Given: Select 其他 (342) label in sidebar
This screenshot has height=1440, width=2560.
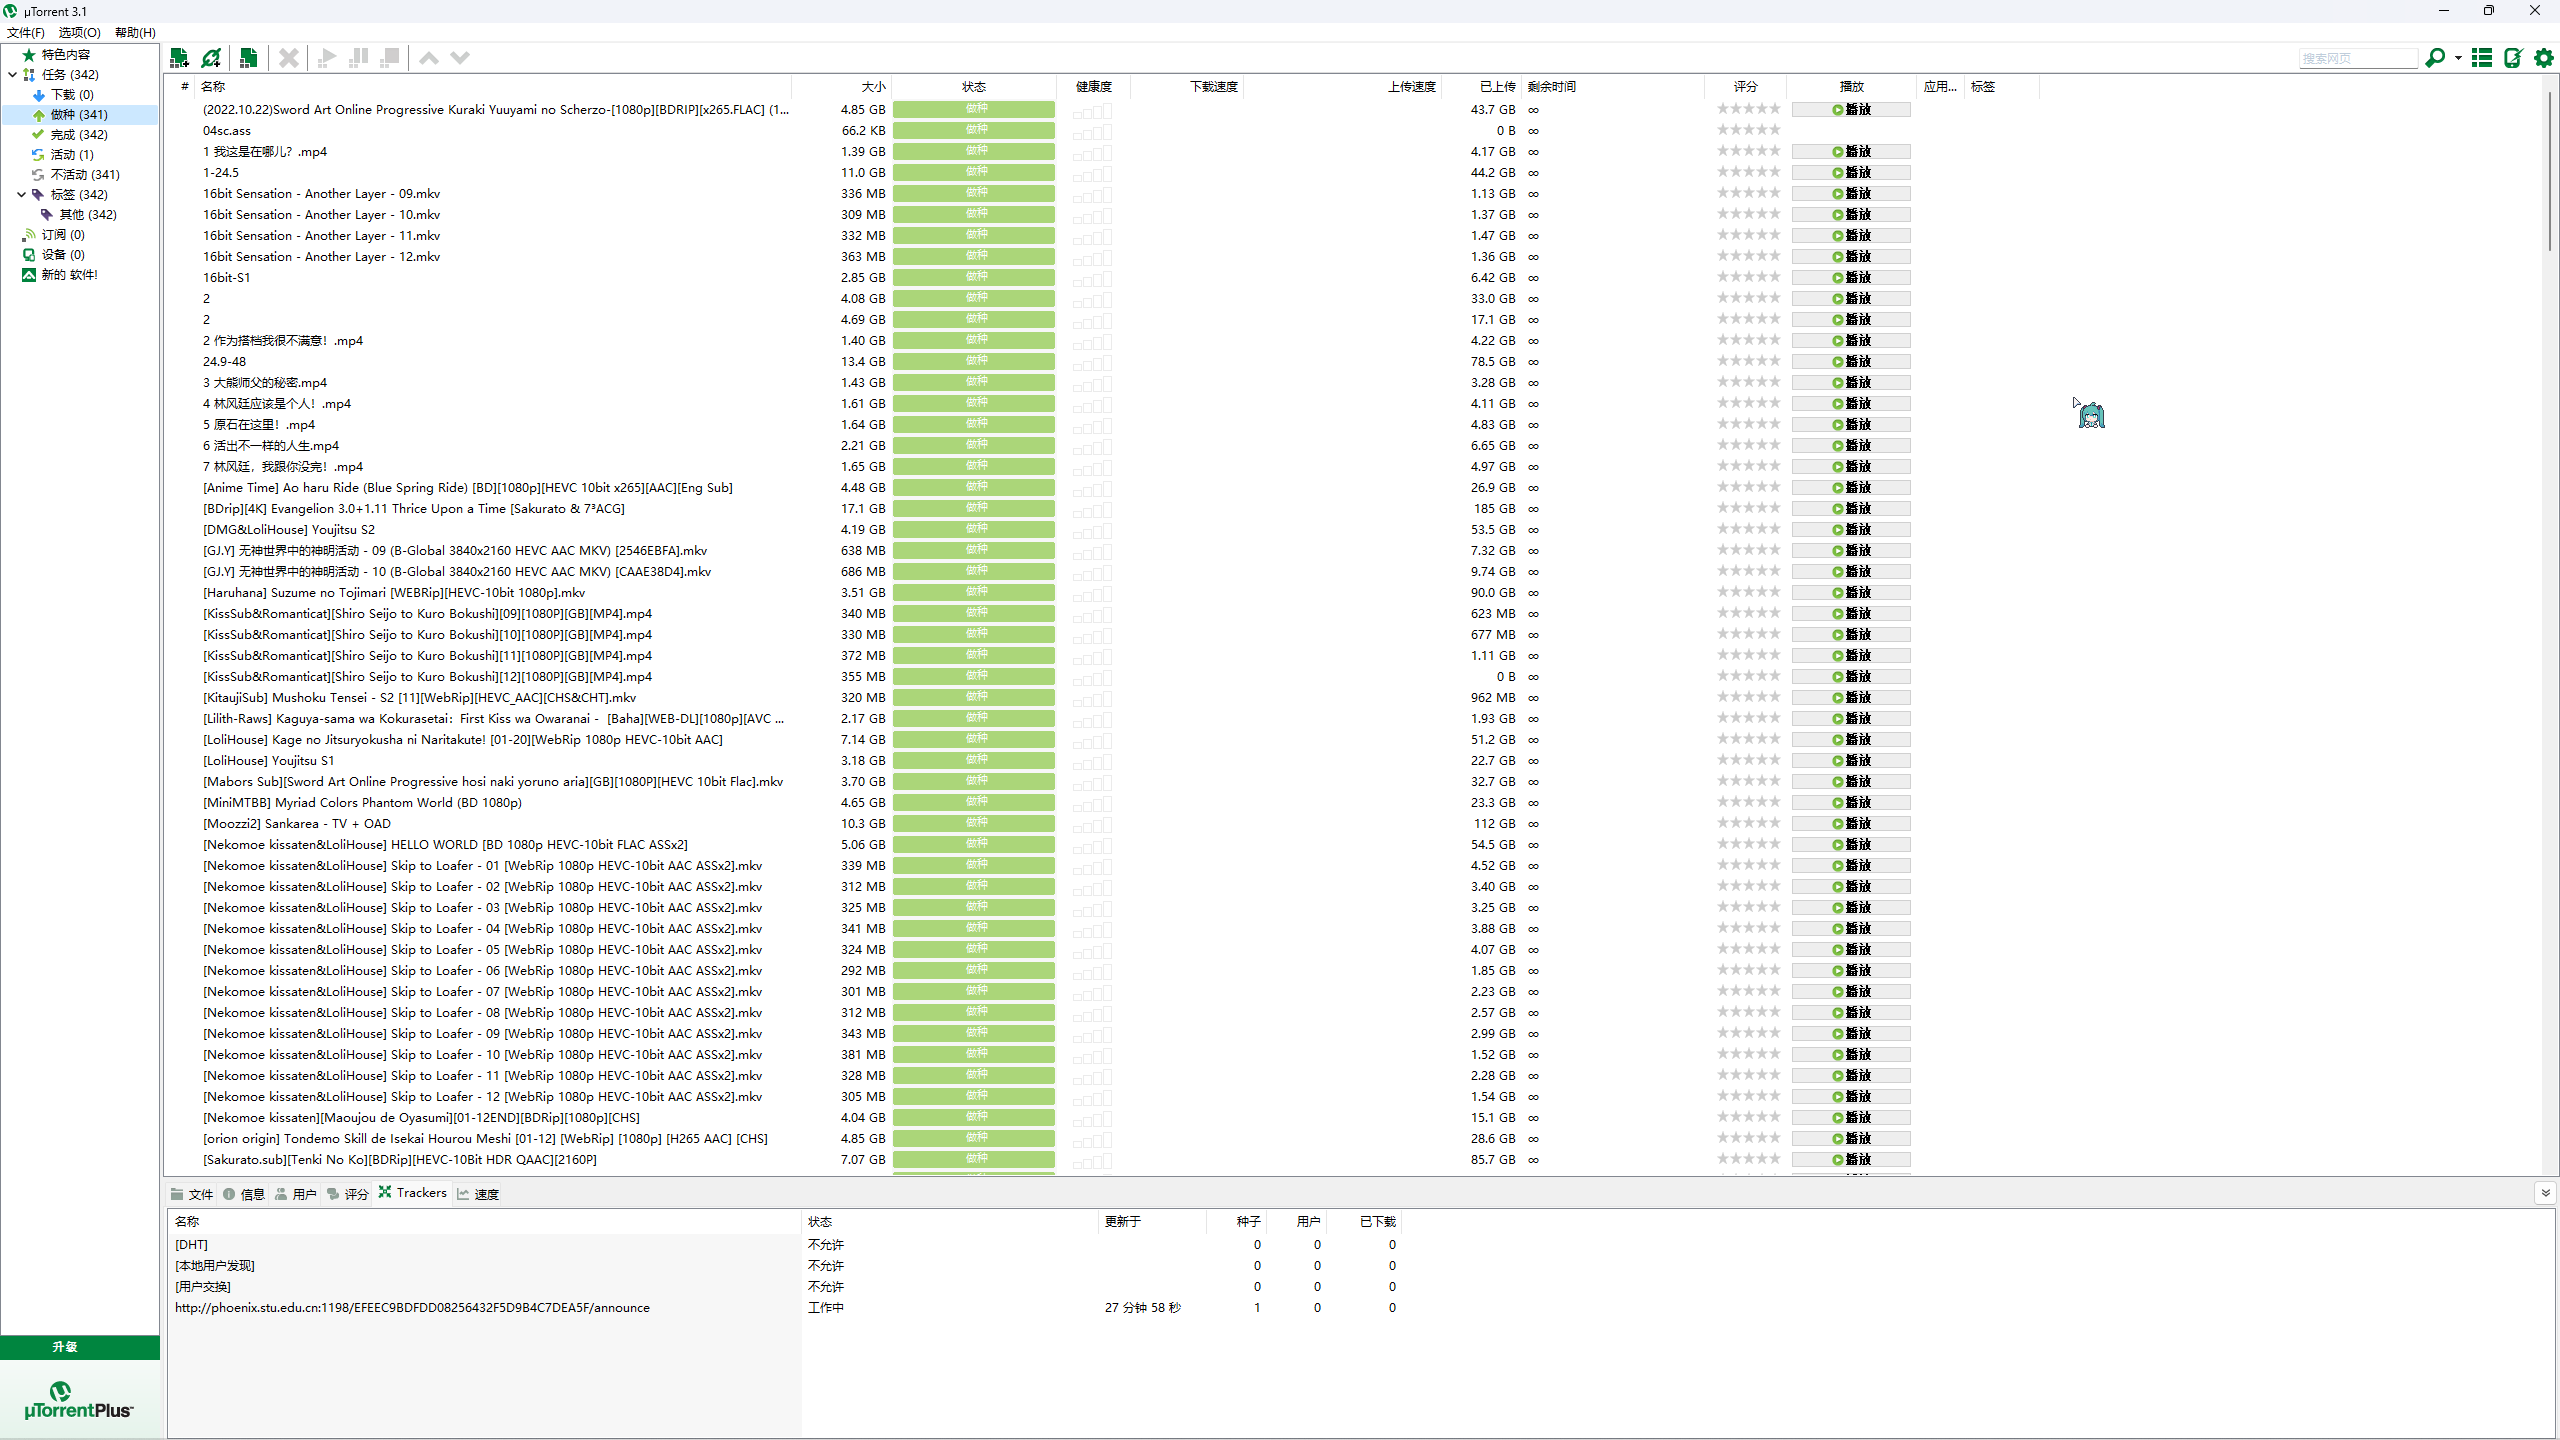Looking at the screenshot, I should 87,215.
